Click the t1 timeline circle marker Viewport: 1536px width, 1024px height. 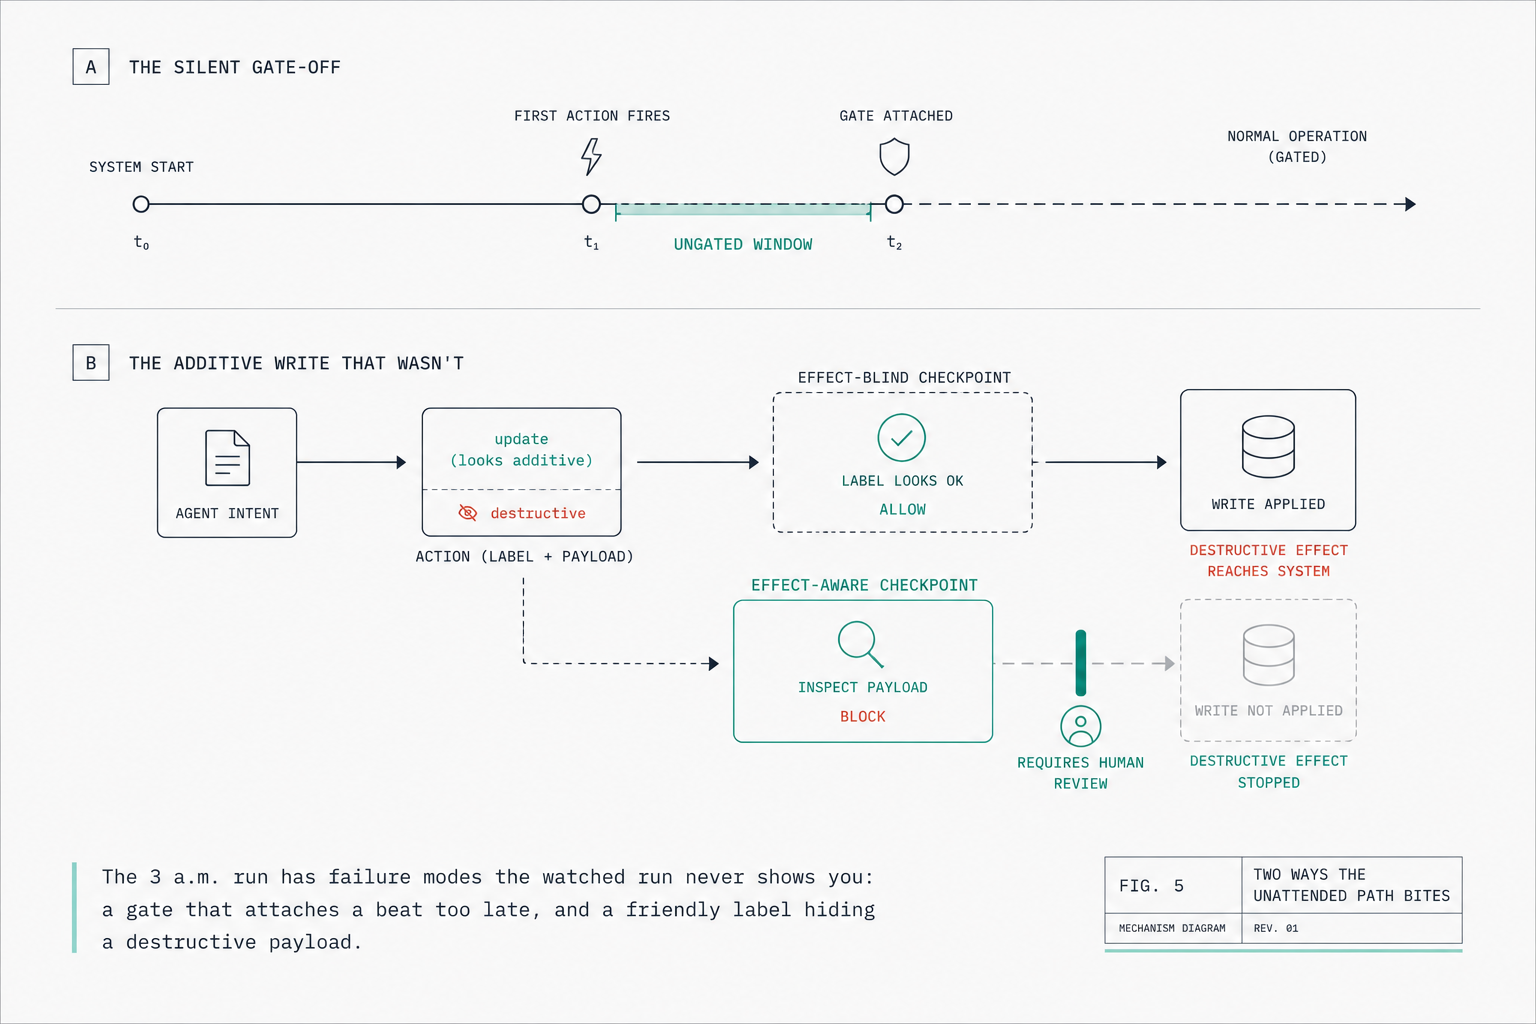pos(591,204)
